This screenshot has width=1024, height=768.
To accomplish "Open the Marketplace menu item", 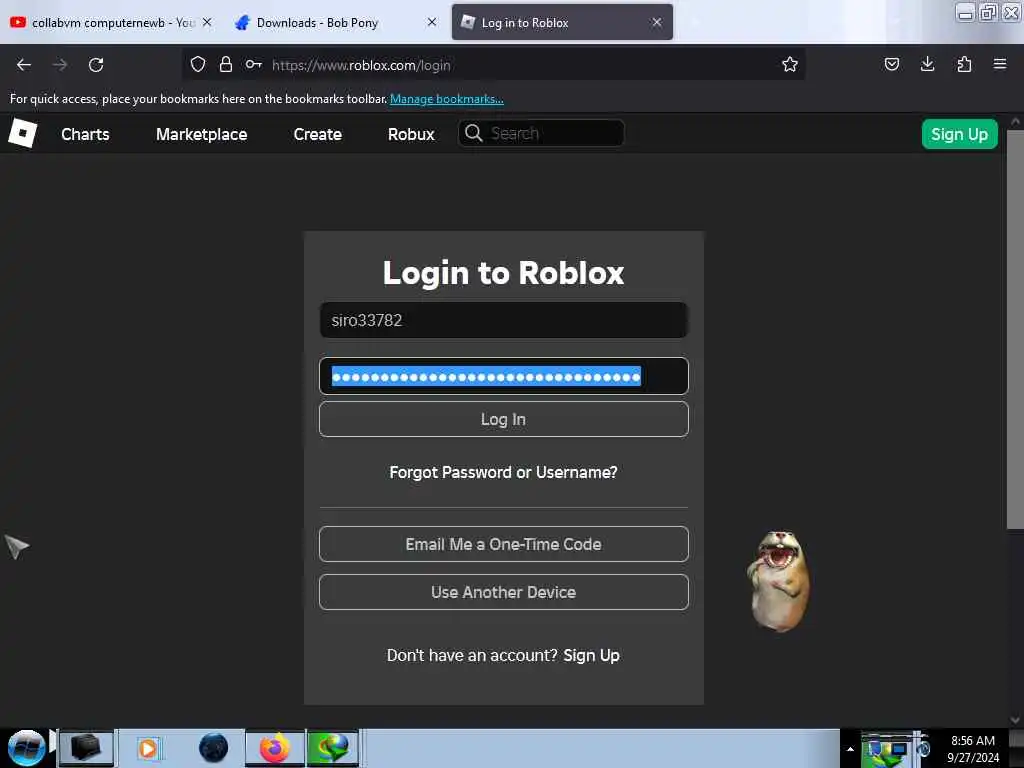I will (x=202, y=135).
